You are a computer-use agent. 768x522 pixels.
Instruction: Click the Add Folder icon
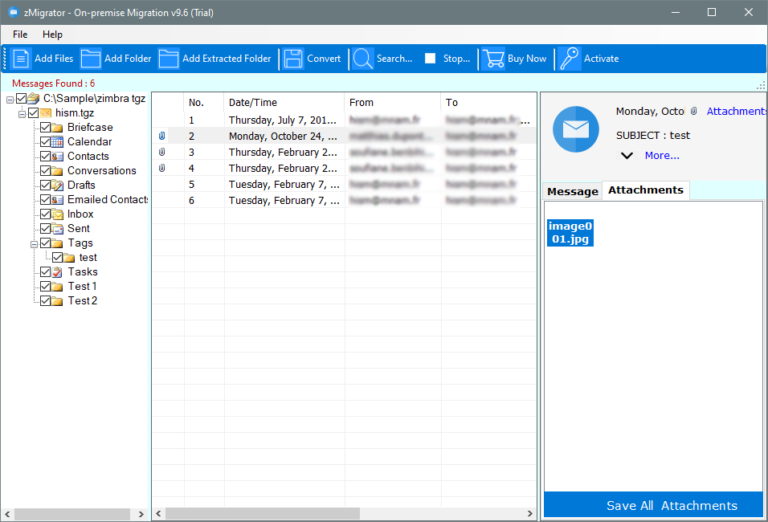click(x=91, y=58)
